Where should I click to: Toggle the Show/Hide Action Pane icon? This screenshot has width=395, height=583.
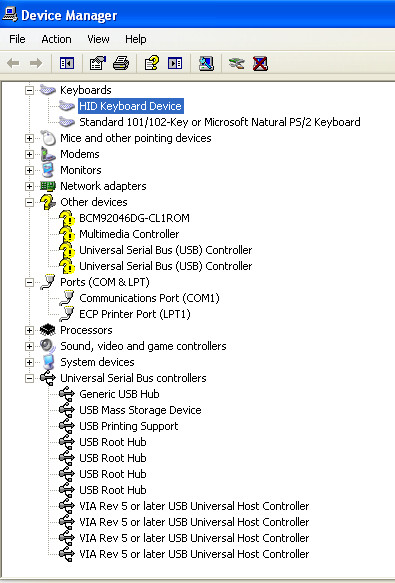tap(175, 63)
